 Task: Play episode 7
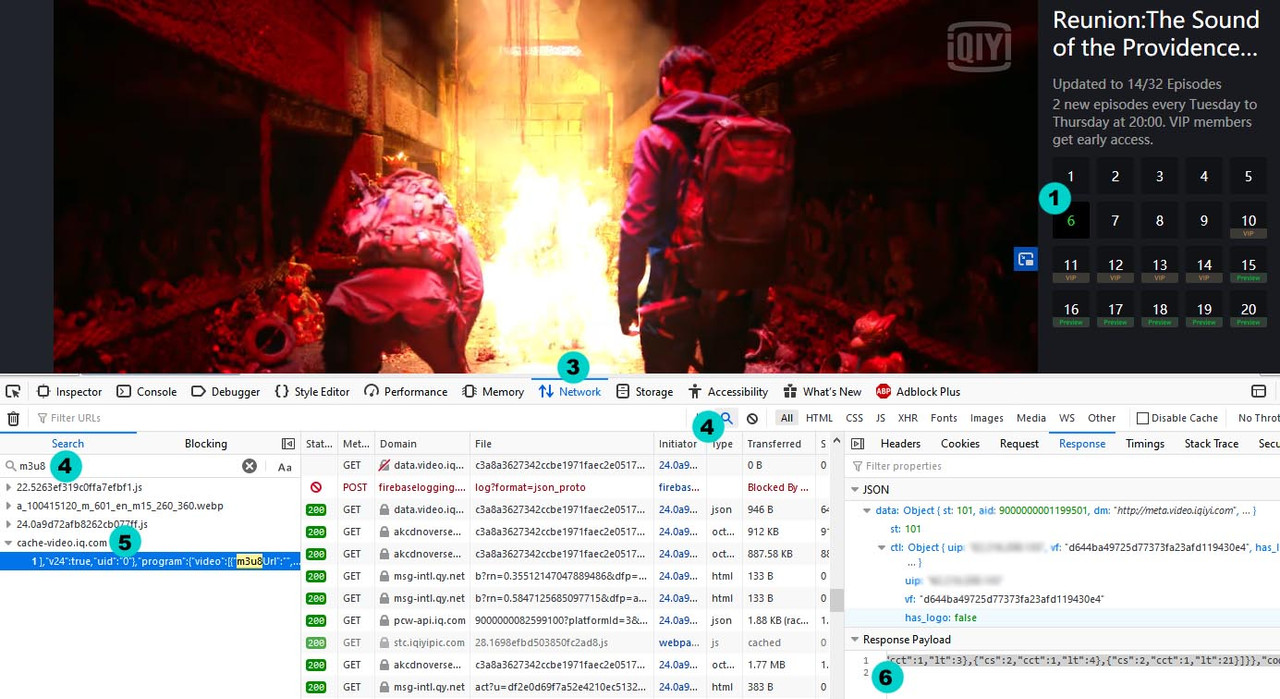click(x=1115, y=221)
